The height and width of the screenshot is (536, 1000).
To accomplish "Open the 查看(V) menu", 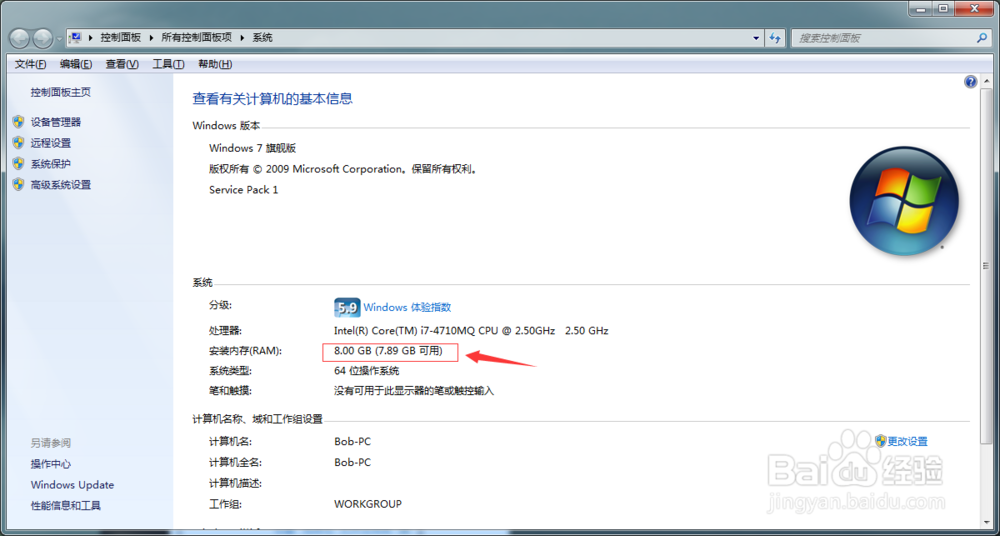I will pyautogui.click(x=122, y=64).
